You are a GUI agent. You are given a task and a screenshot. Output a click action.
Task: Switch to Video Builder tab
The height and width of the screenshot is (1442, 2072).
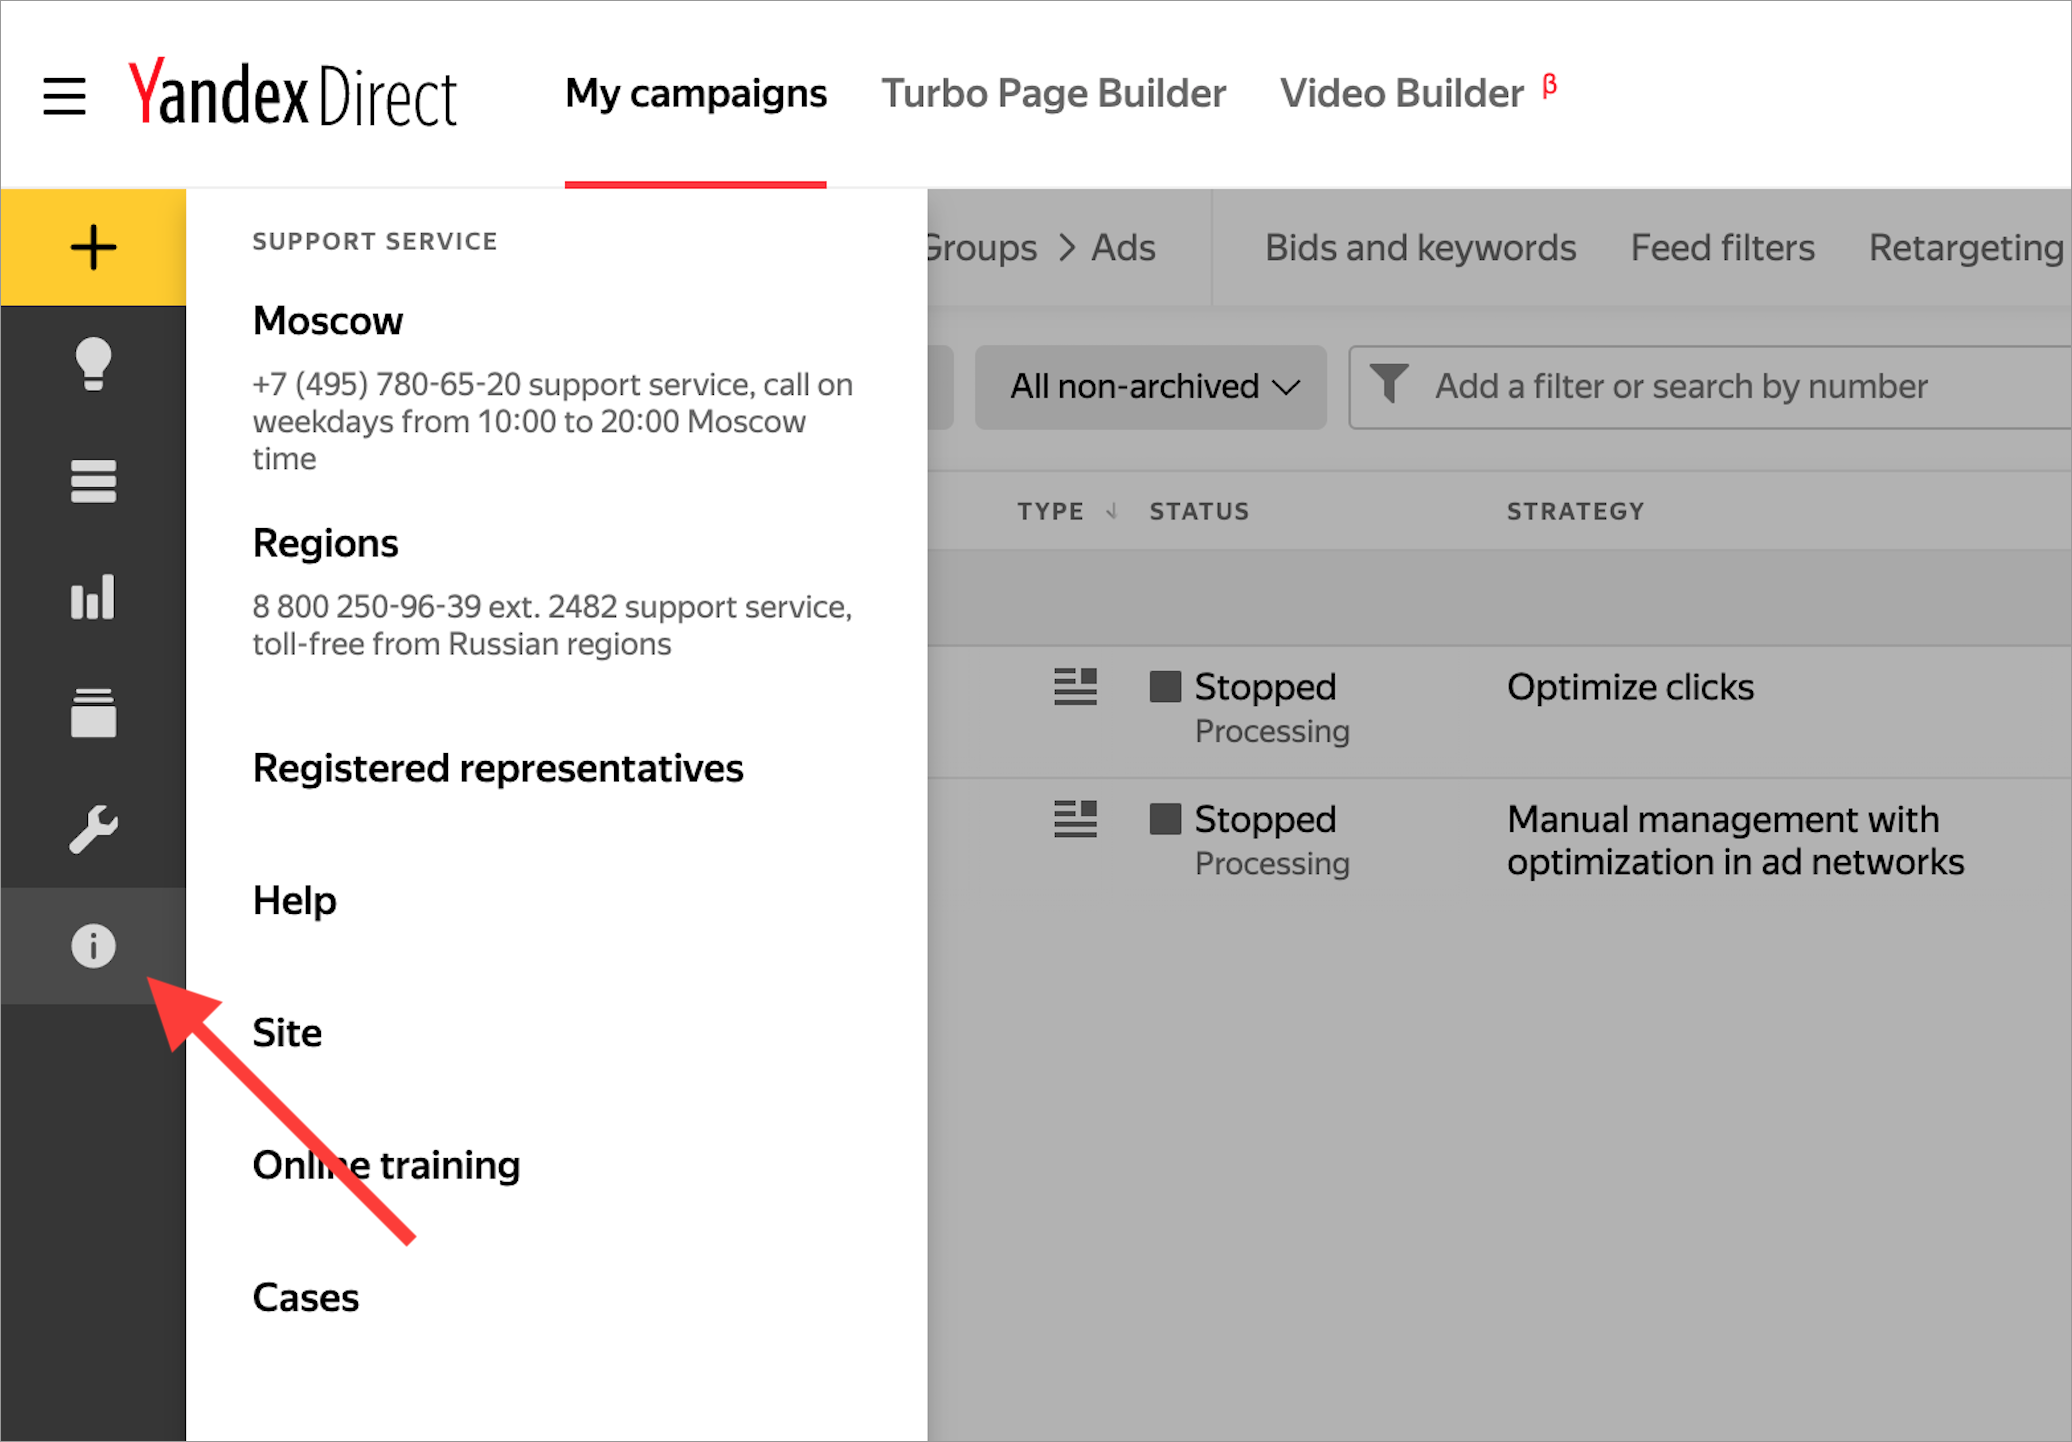tap(1401, 94)
